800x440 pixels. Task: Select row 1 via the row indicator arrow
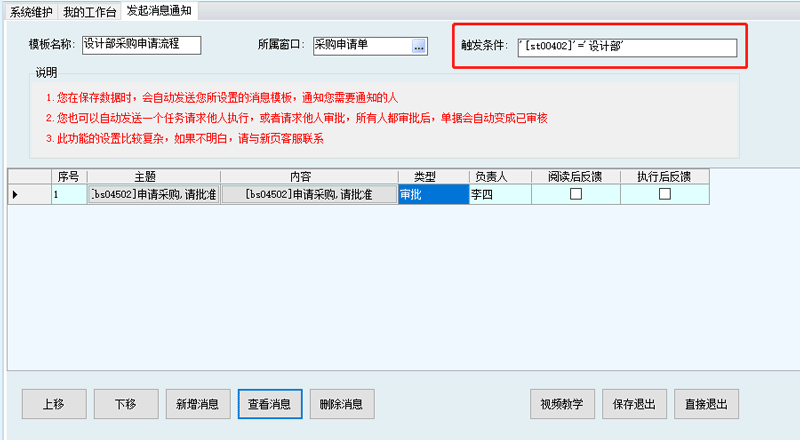click(15, 195)
